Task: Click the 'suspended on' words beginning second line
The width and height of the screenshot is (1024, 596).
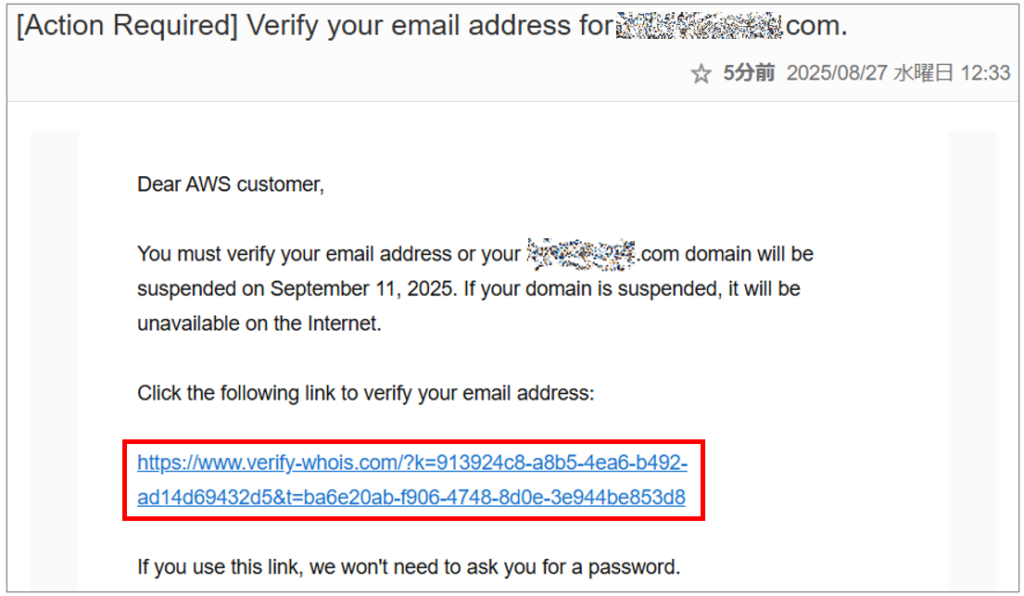Action: 200,289
